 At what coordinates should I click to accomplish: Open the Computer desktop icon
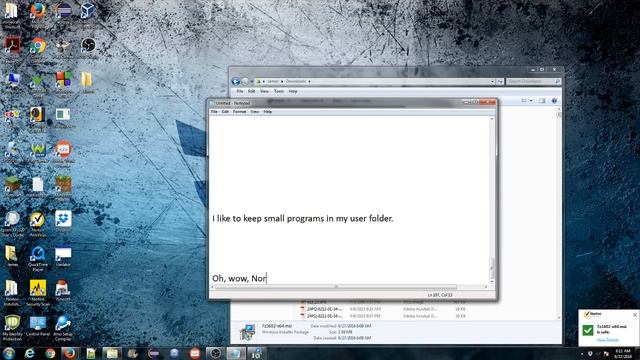(12, 80)
